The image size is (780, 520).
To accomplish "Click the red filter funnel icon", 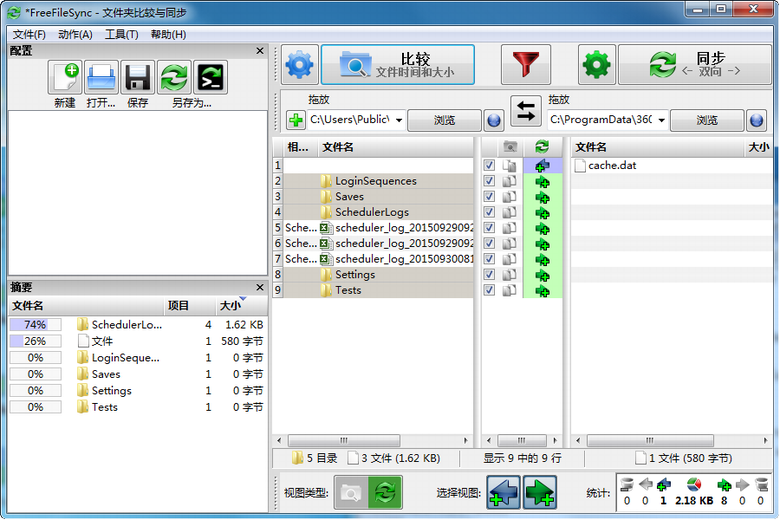I will tap(532, 65).
